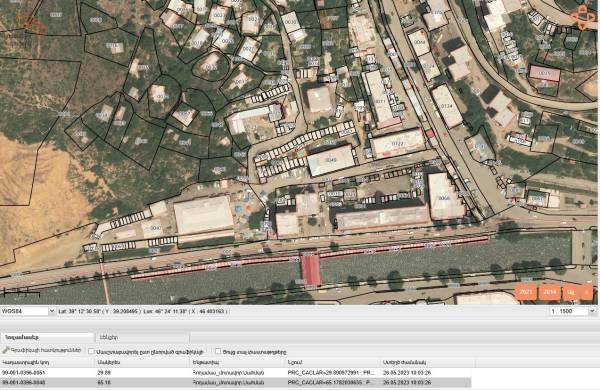The width and height of the screenshot is (600, 390).
Task: Click the rightmost small orange button
Action: pyautogui.click(x=587, y=292)
